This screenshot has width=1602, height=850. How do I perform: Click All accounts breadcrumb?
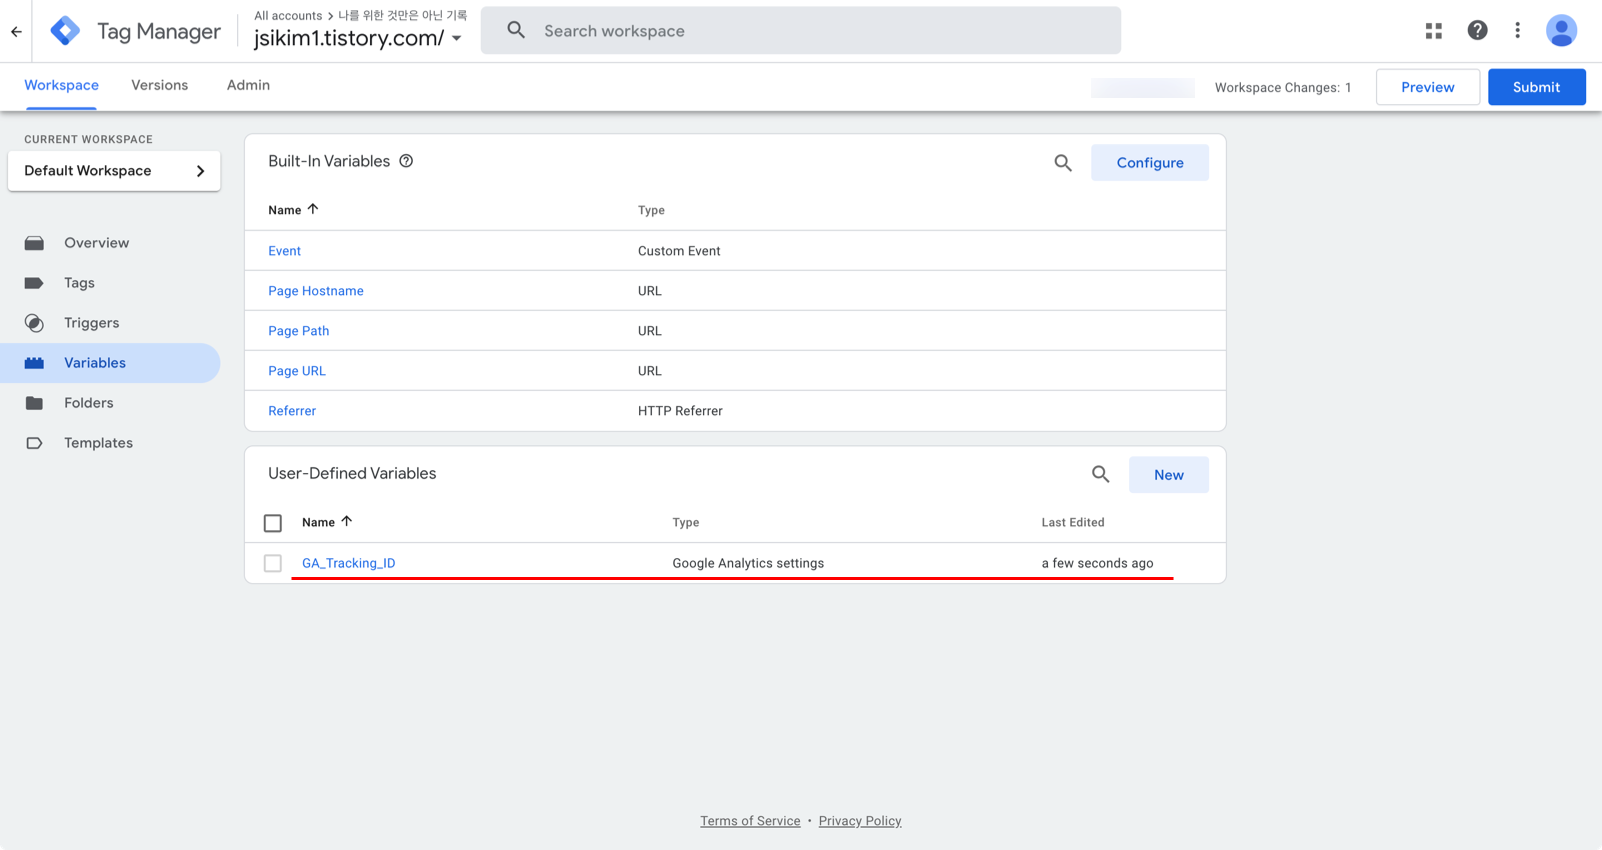tap(288, 15)
